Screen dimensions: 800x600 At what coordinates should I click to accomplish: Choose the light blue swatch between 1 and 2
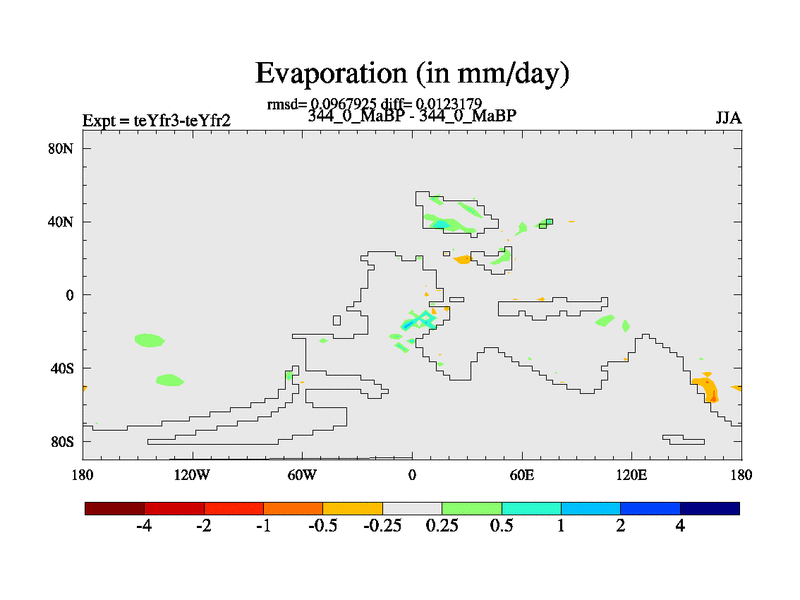click(591, 508)
